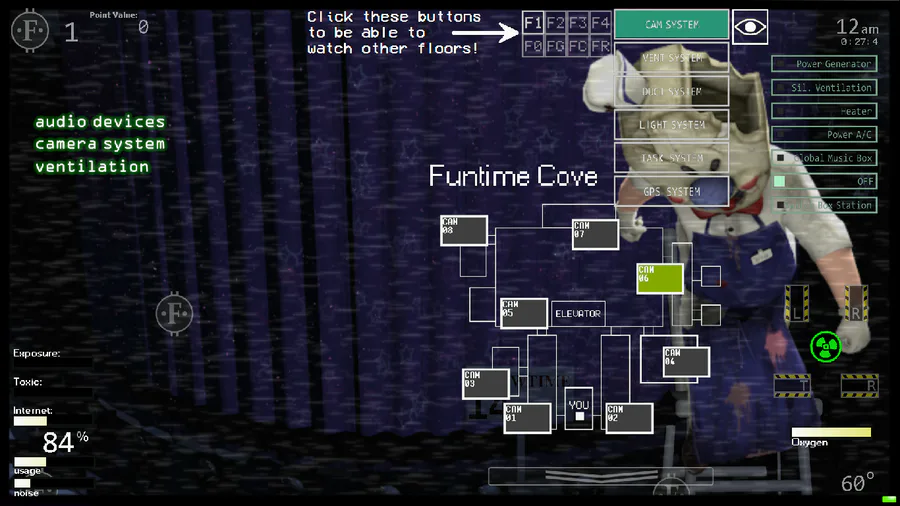Click the 60° temperature reading
This screenshot has width=900, height=506.
[858, 483]
